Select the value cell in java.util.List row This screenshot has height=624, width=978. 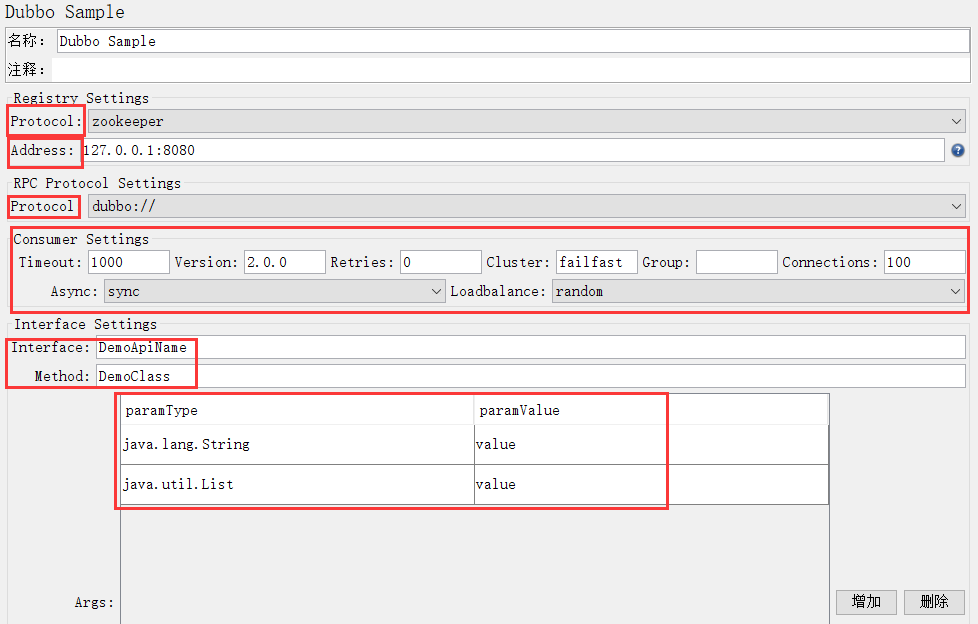(651, 485)
